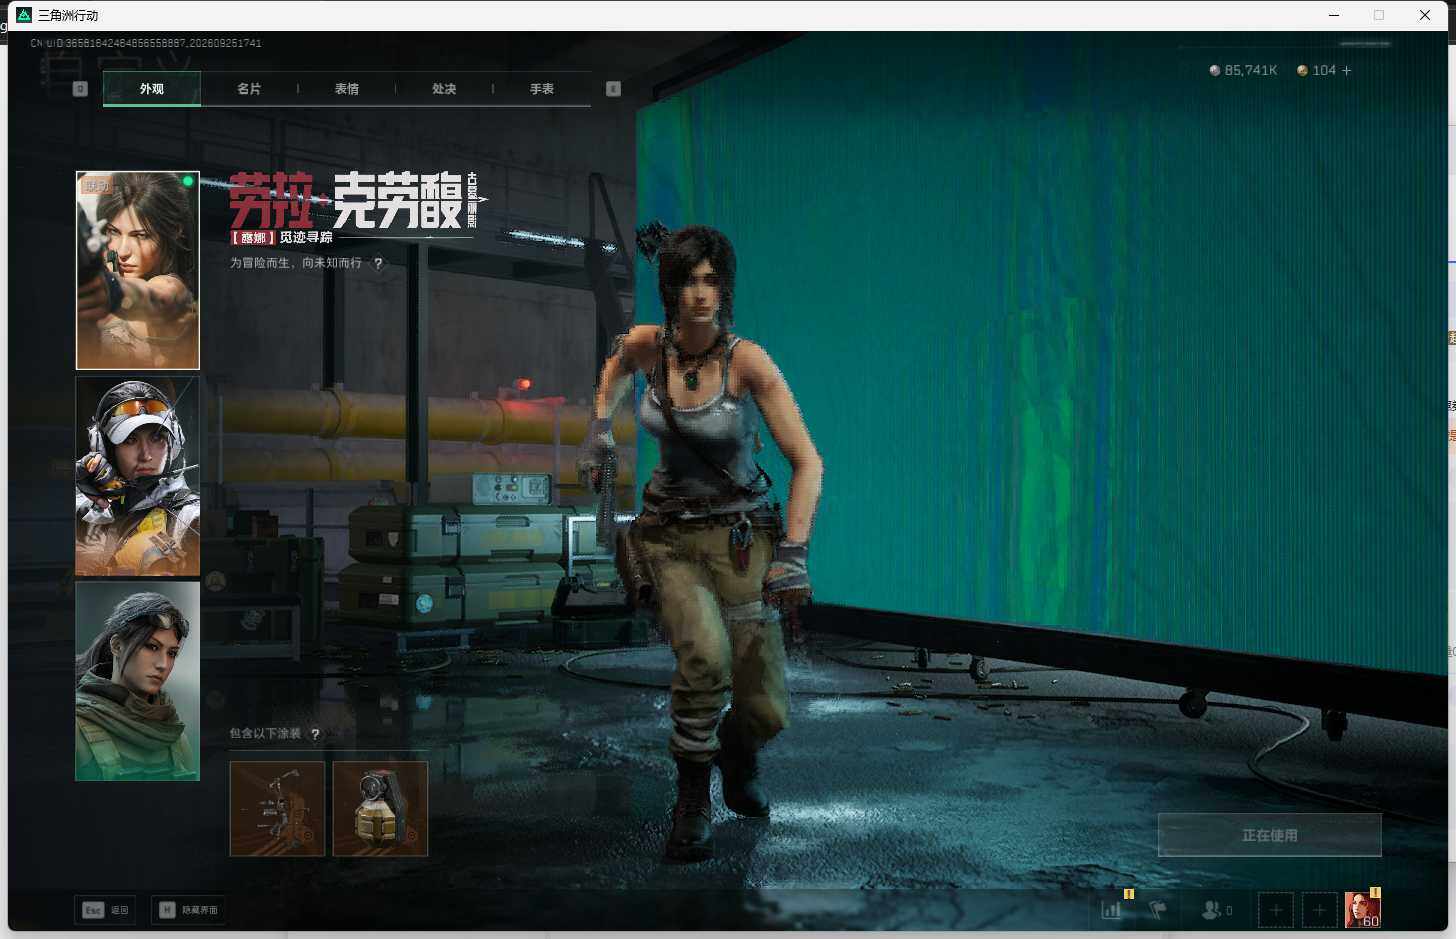Click the first empty squad invite slot
This screenshot has width=1456, height=939.
coord(1276,910)
